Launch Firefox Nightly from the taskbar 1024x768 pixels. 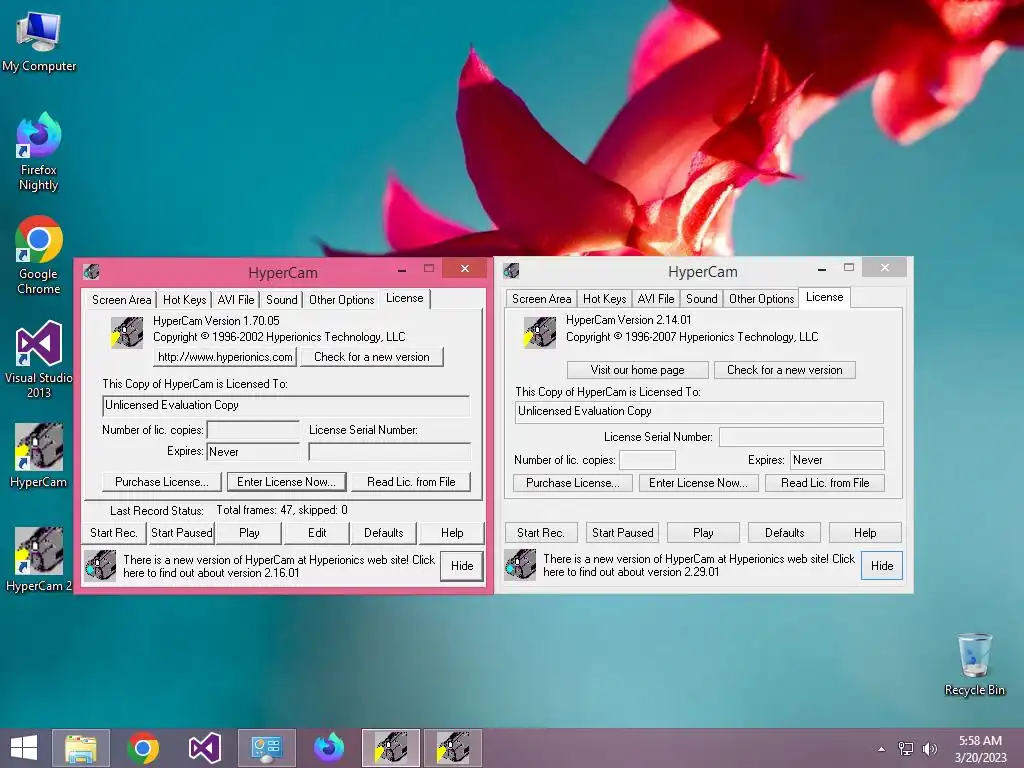click(x=328, y=748)
